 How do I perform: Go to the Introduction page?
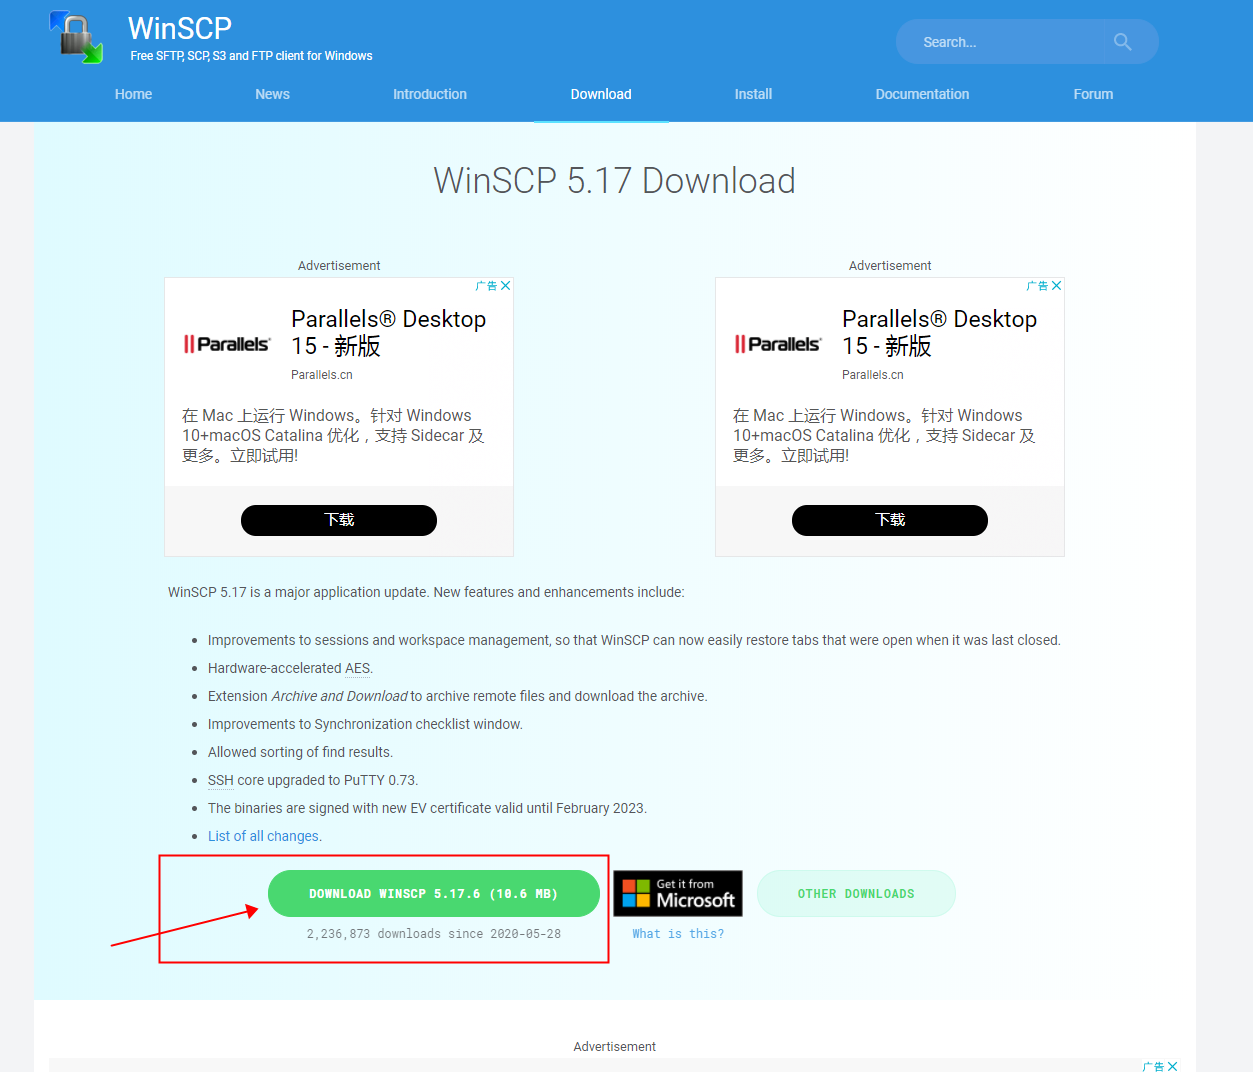point(430,94)
